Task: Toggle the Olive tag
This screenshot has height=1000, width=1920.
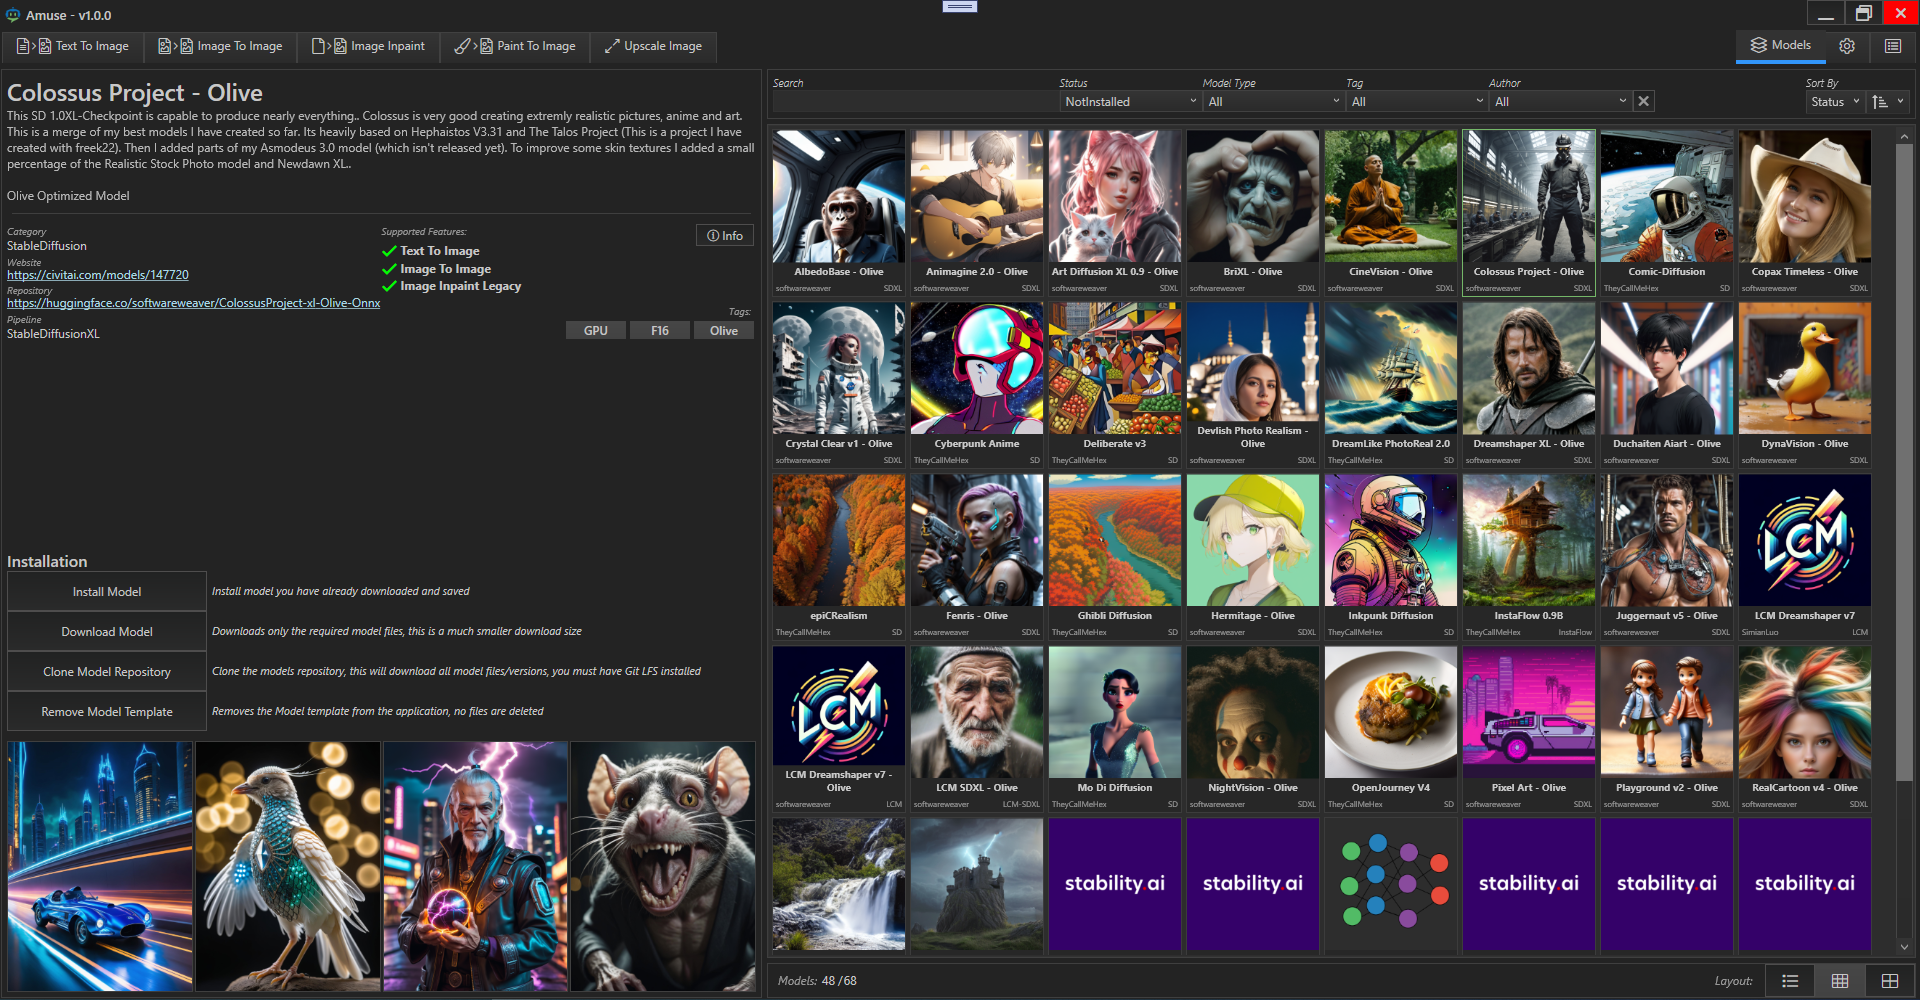Action: [x=723, y=331]
